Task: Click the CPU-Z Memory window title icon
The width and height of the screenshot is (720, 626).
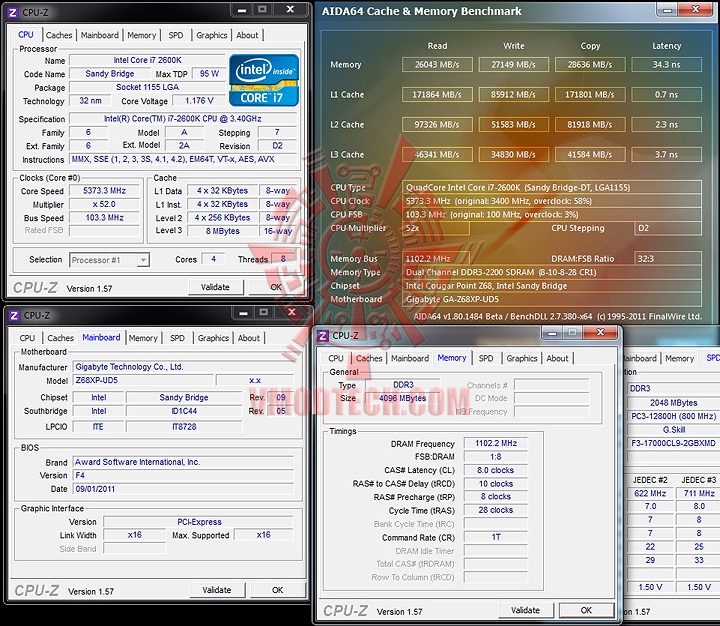Action: pyautogui.click(x=323, y=336)
